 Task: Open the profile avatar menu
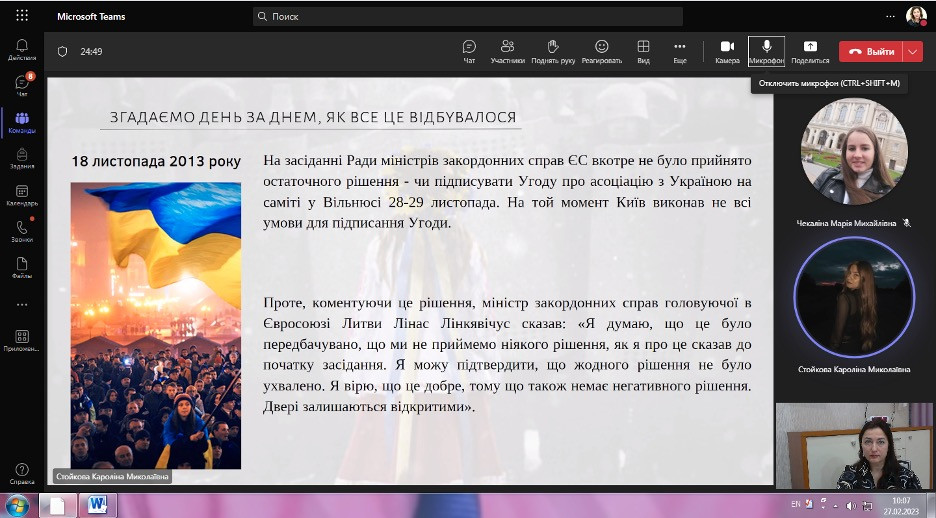(x=916, y=16)
